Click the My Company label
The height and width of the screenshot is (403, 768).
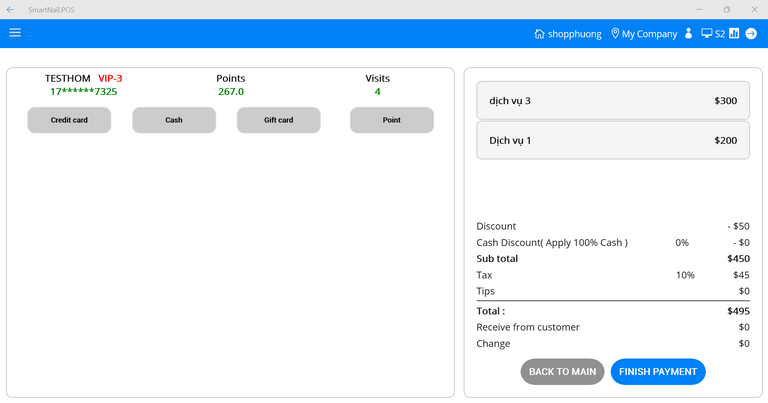(x=649, y=33)
